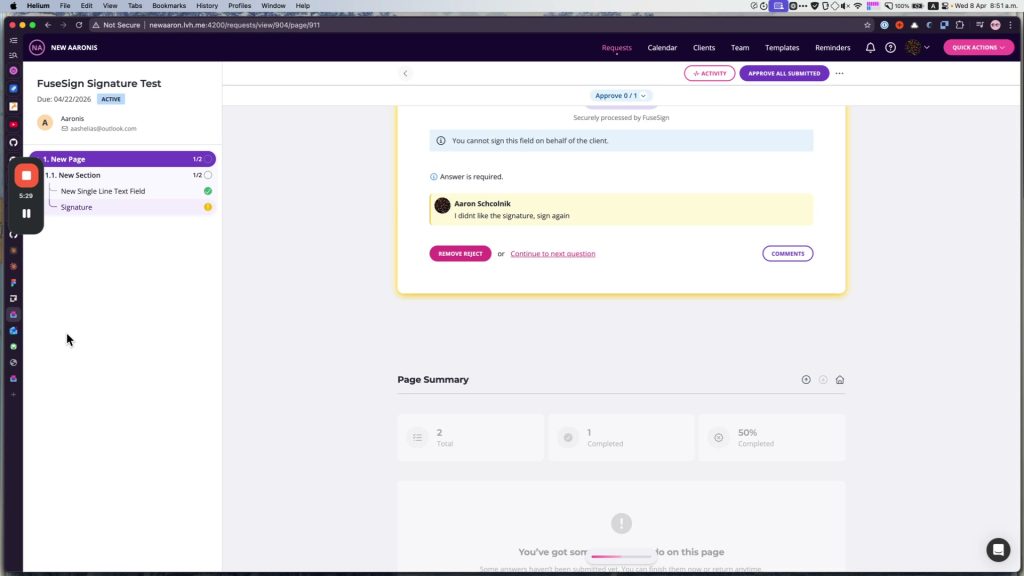Follow the Continue to next question link
Viewport: 1024px width, 576px height.
552,253
